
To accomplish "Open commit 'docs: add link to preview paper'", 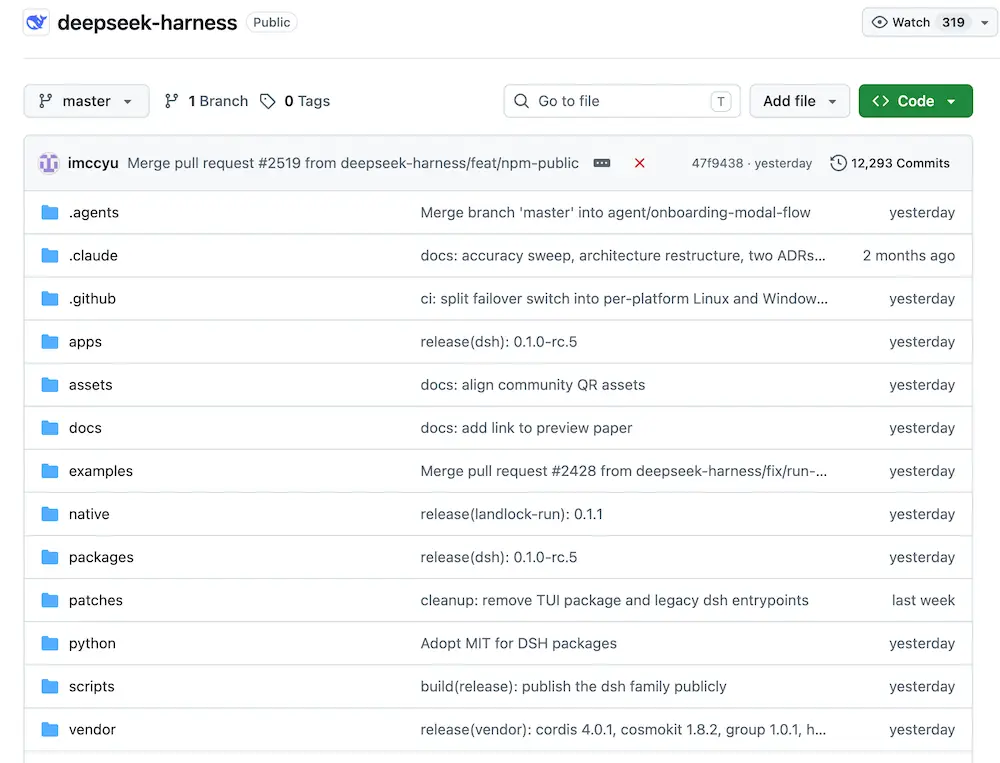I will tap(526, 428).
